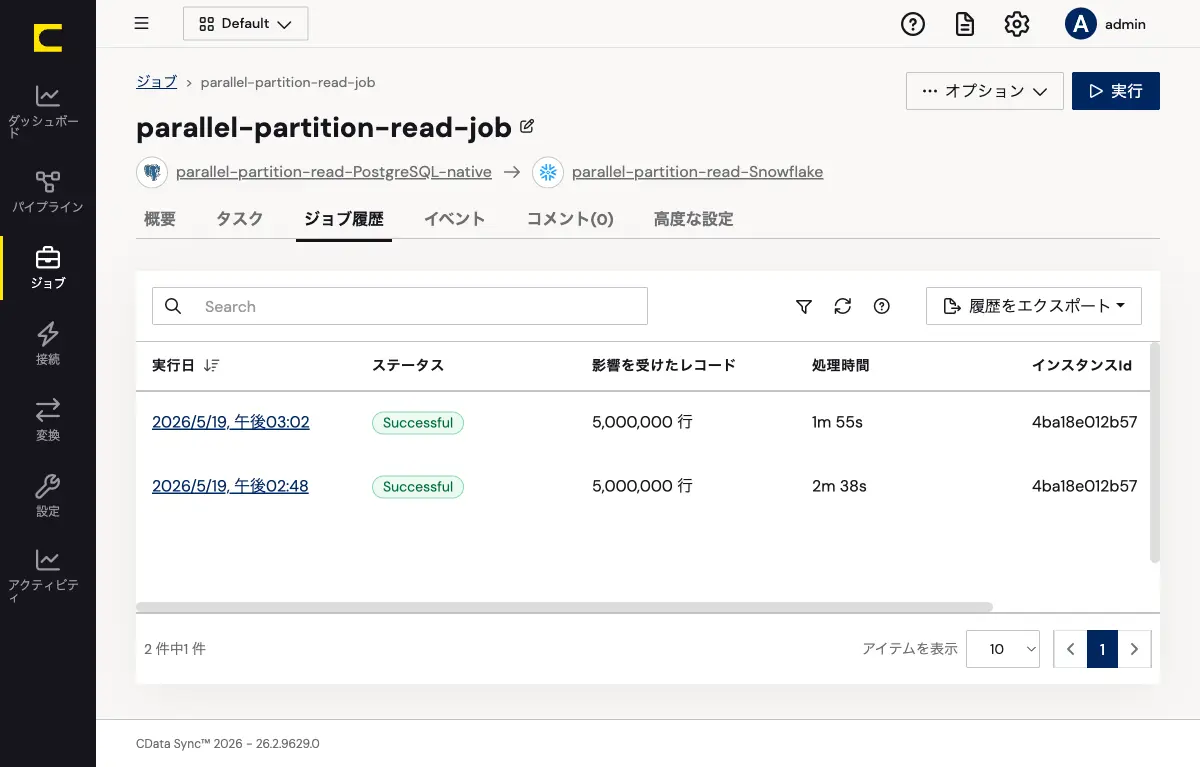Go to next page arrow
Screen dimensions: 1200x767
[x=1134, y=649]
